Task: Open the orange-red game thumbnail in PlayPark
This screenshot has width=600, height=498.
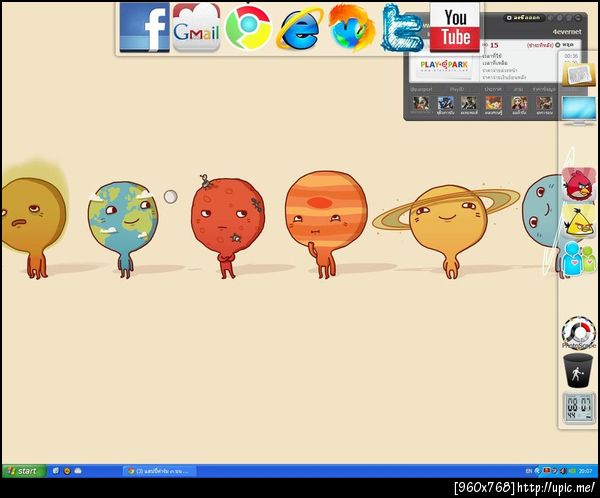Action: pos(493,103)
